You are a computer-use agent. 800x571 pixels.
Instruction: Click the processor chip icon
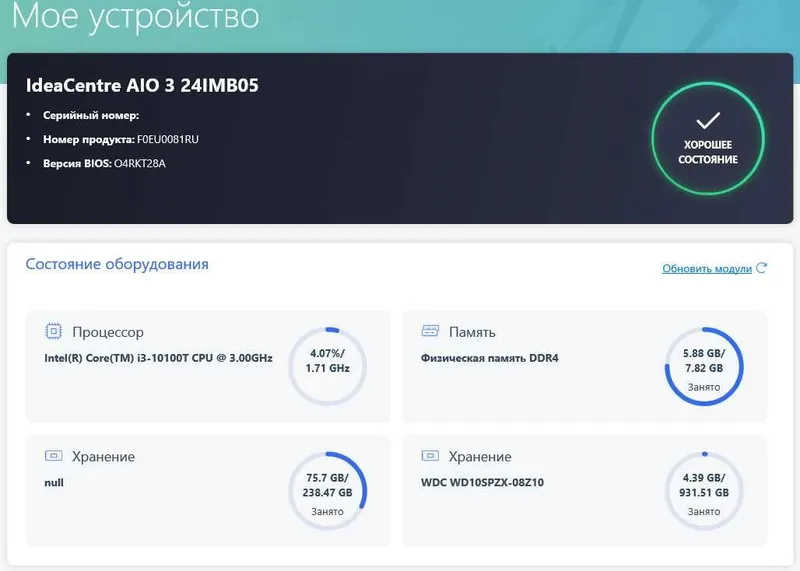click(x=53, y=331)
